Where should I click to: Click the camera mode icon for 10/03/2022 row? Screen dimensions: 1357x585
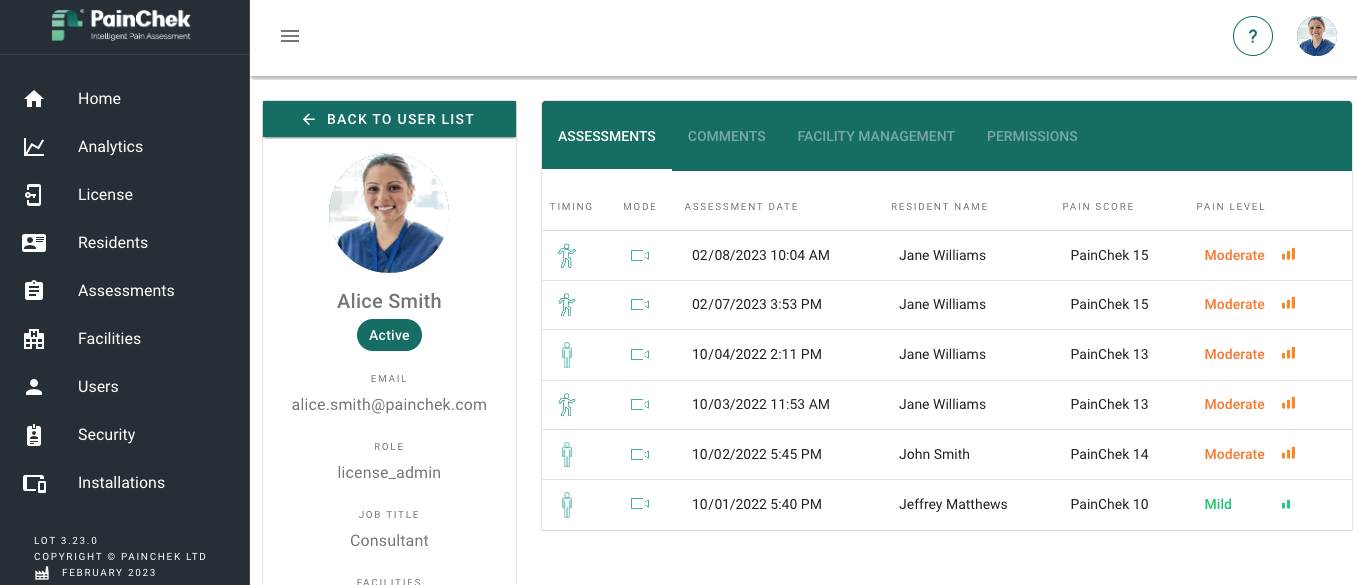pyautogui.click(x=640, y=404)
